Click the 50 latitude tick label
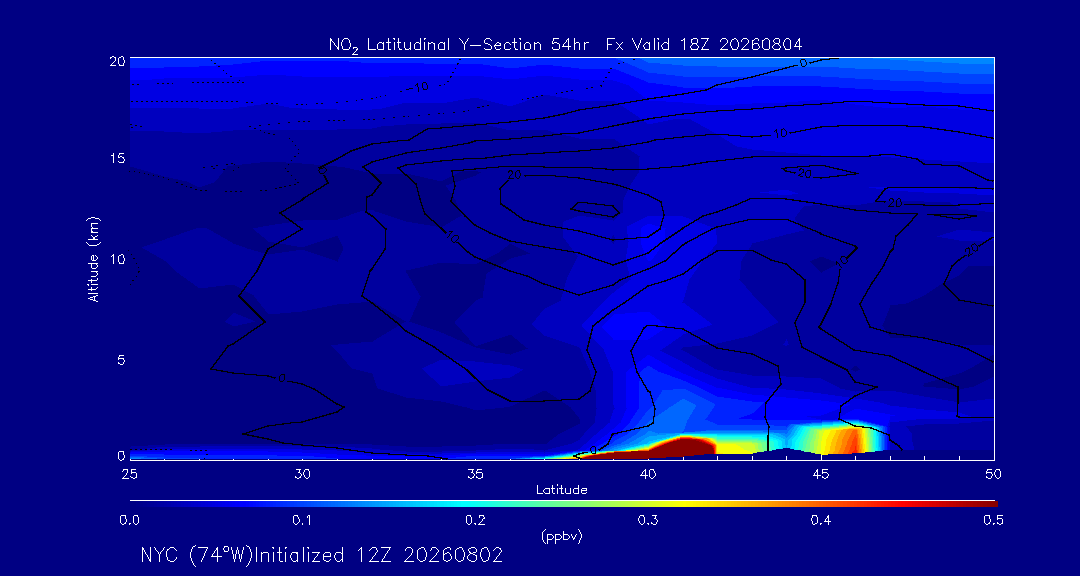The width and height of the screenshot is (1080, 576). (x=994, y=475)
